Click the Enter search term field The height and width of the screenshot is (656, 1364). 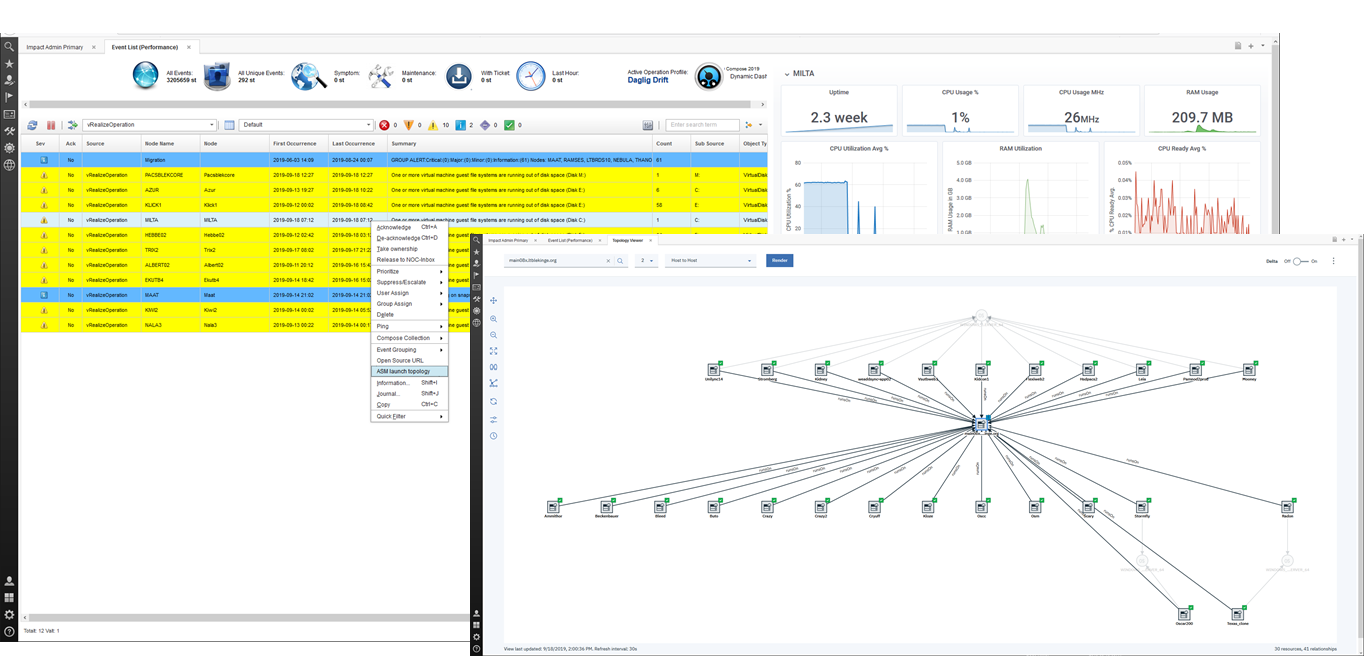702,125
